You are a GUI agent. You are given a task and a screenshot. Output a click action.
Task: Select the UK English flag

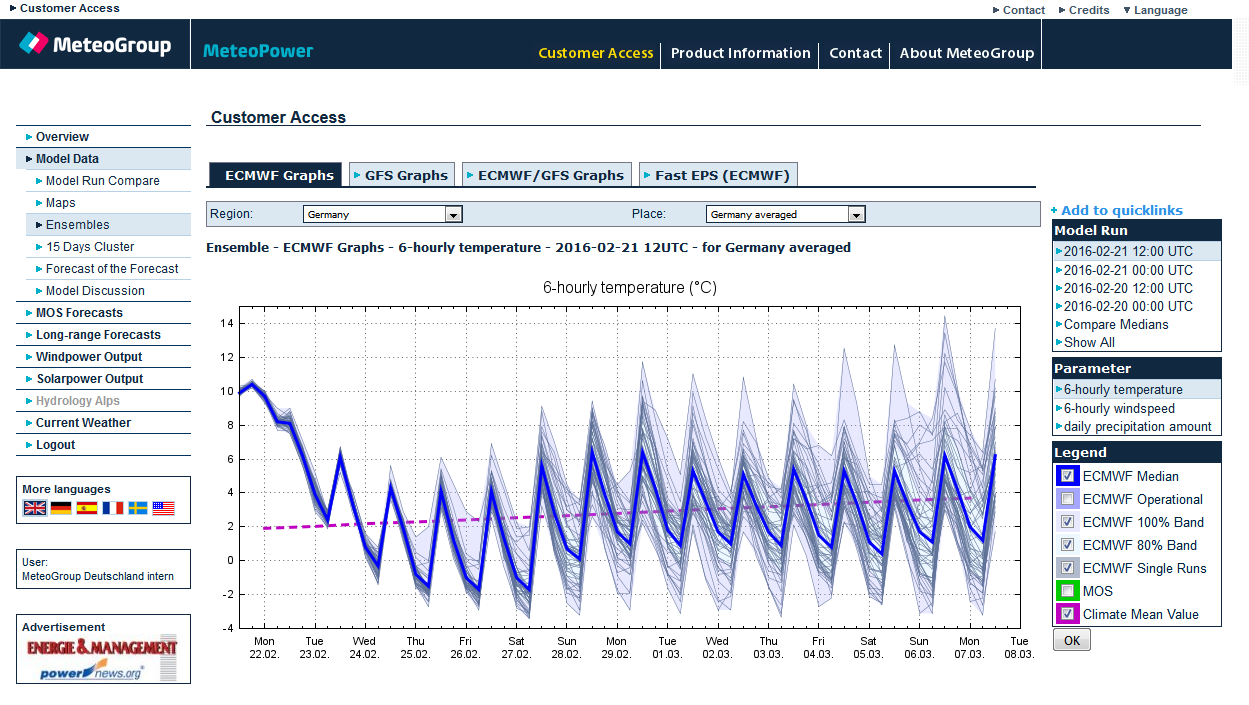(35, 508)
